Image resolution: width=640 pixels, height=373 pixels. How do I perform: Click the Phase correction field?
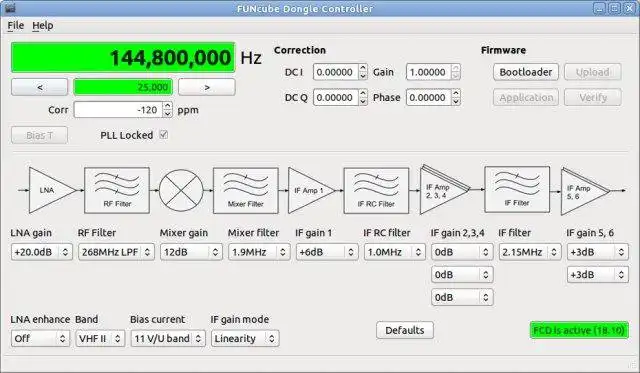point(429,98)
